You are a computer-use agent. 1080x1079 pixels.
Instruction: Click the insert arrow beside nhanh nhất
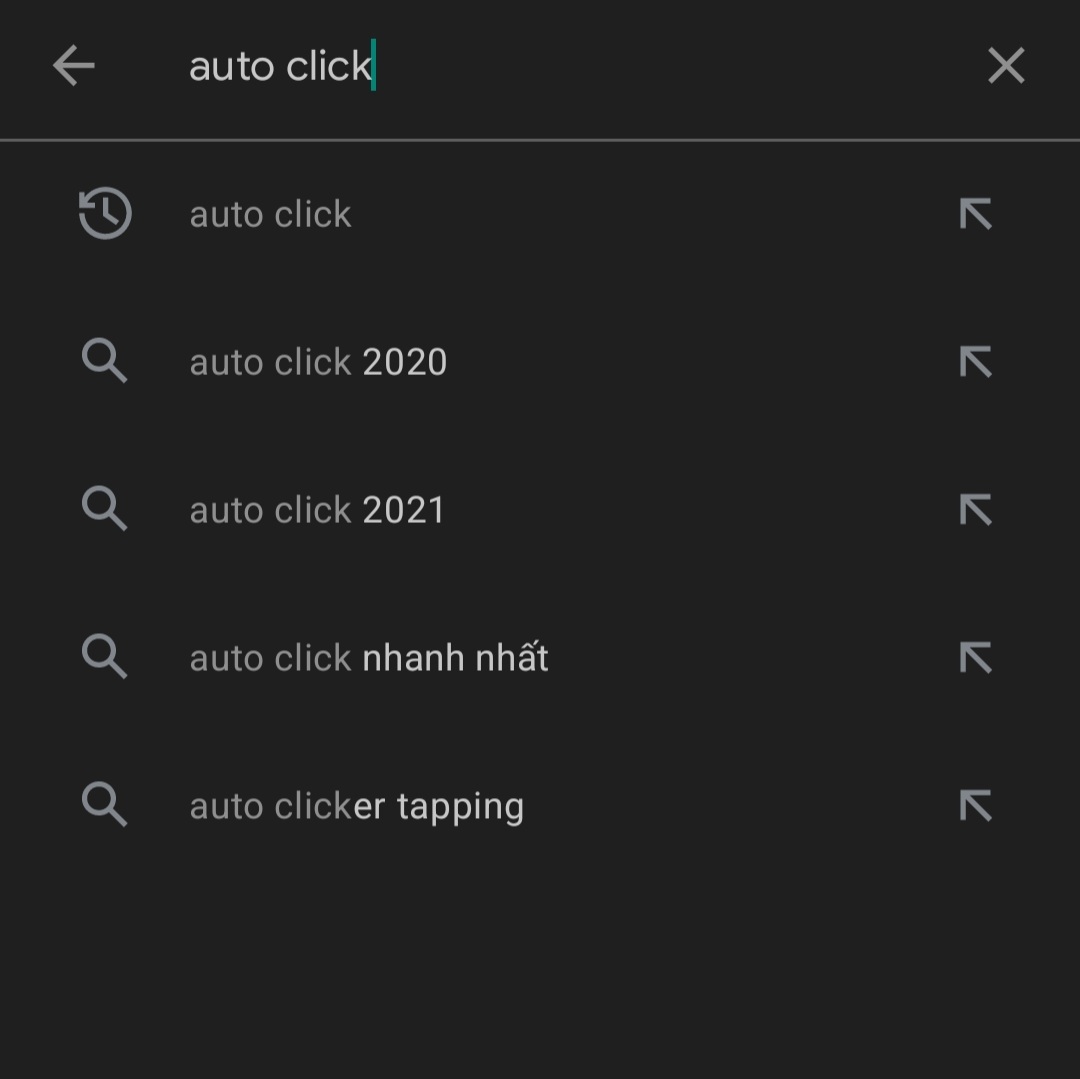point(975,657)
